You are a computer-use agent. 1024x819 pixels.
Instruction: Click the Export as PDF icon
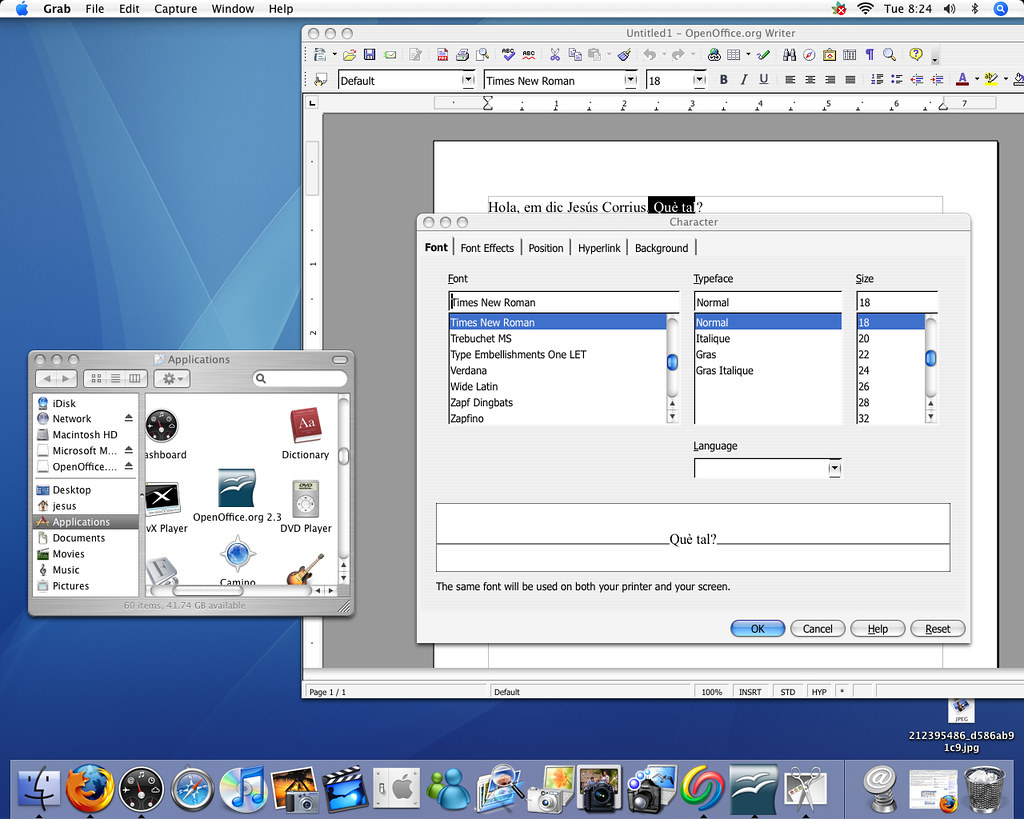click(443, 55)
